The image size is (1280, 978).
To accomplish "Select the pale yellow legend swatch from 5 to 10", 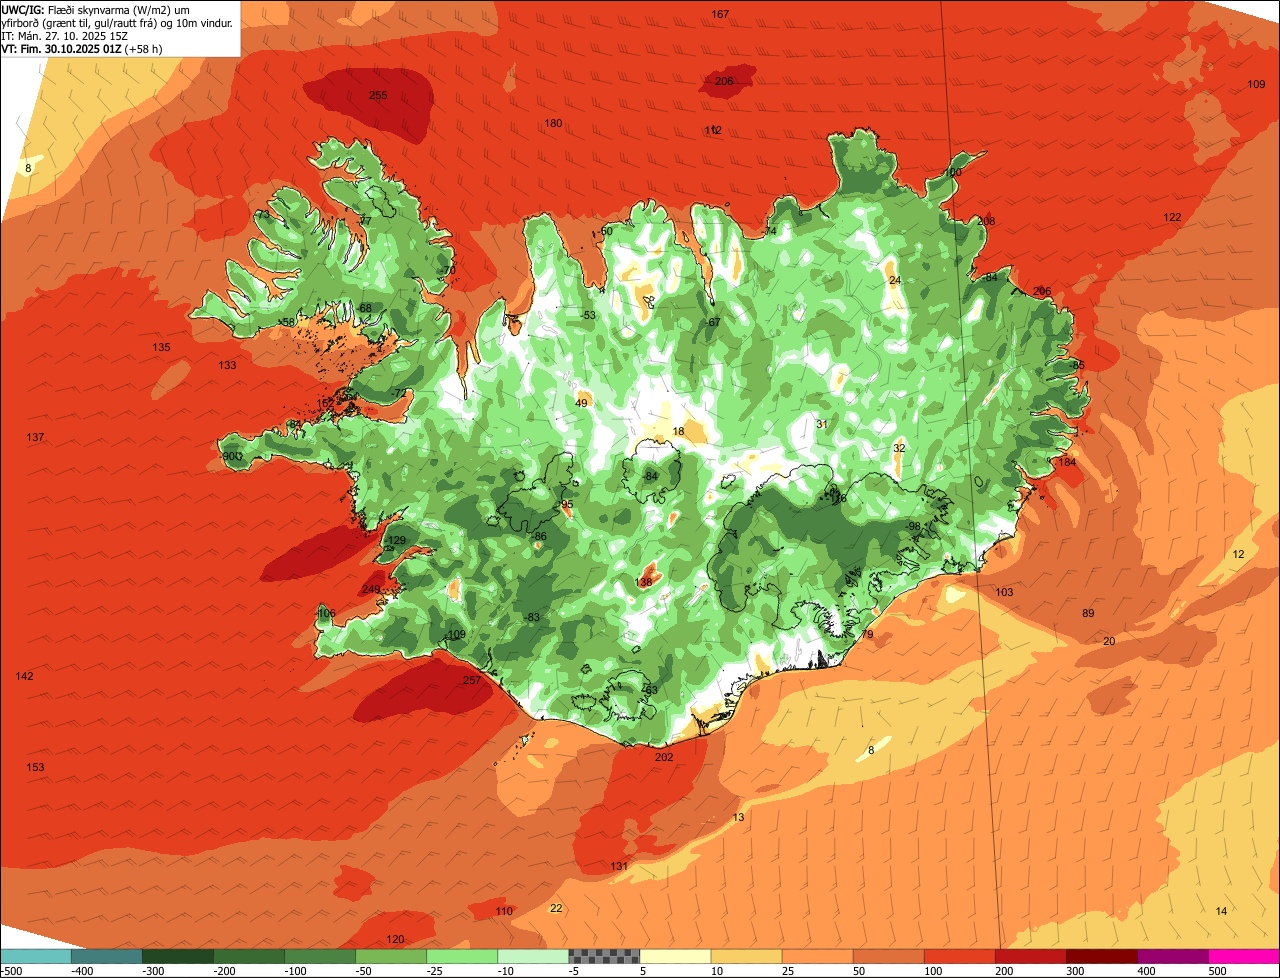I will pos(675,956).
